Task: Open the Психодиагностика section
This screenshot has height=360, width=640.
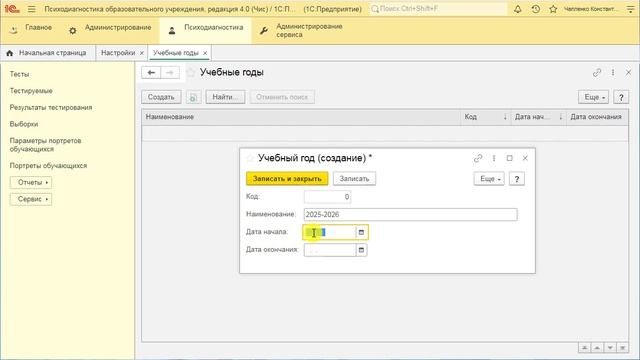Action: 205,30
